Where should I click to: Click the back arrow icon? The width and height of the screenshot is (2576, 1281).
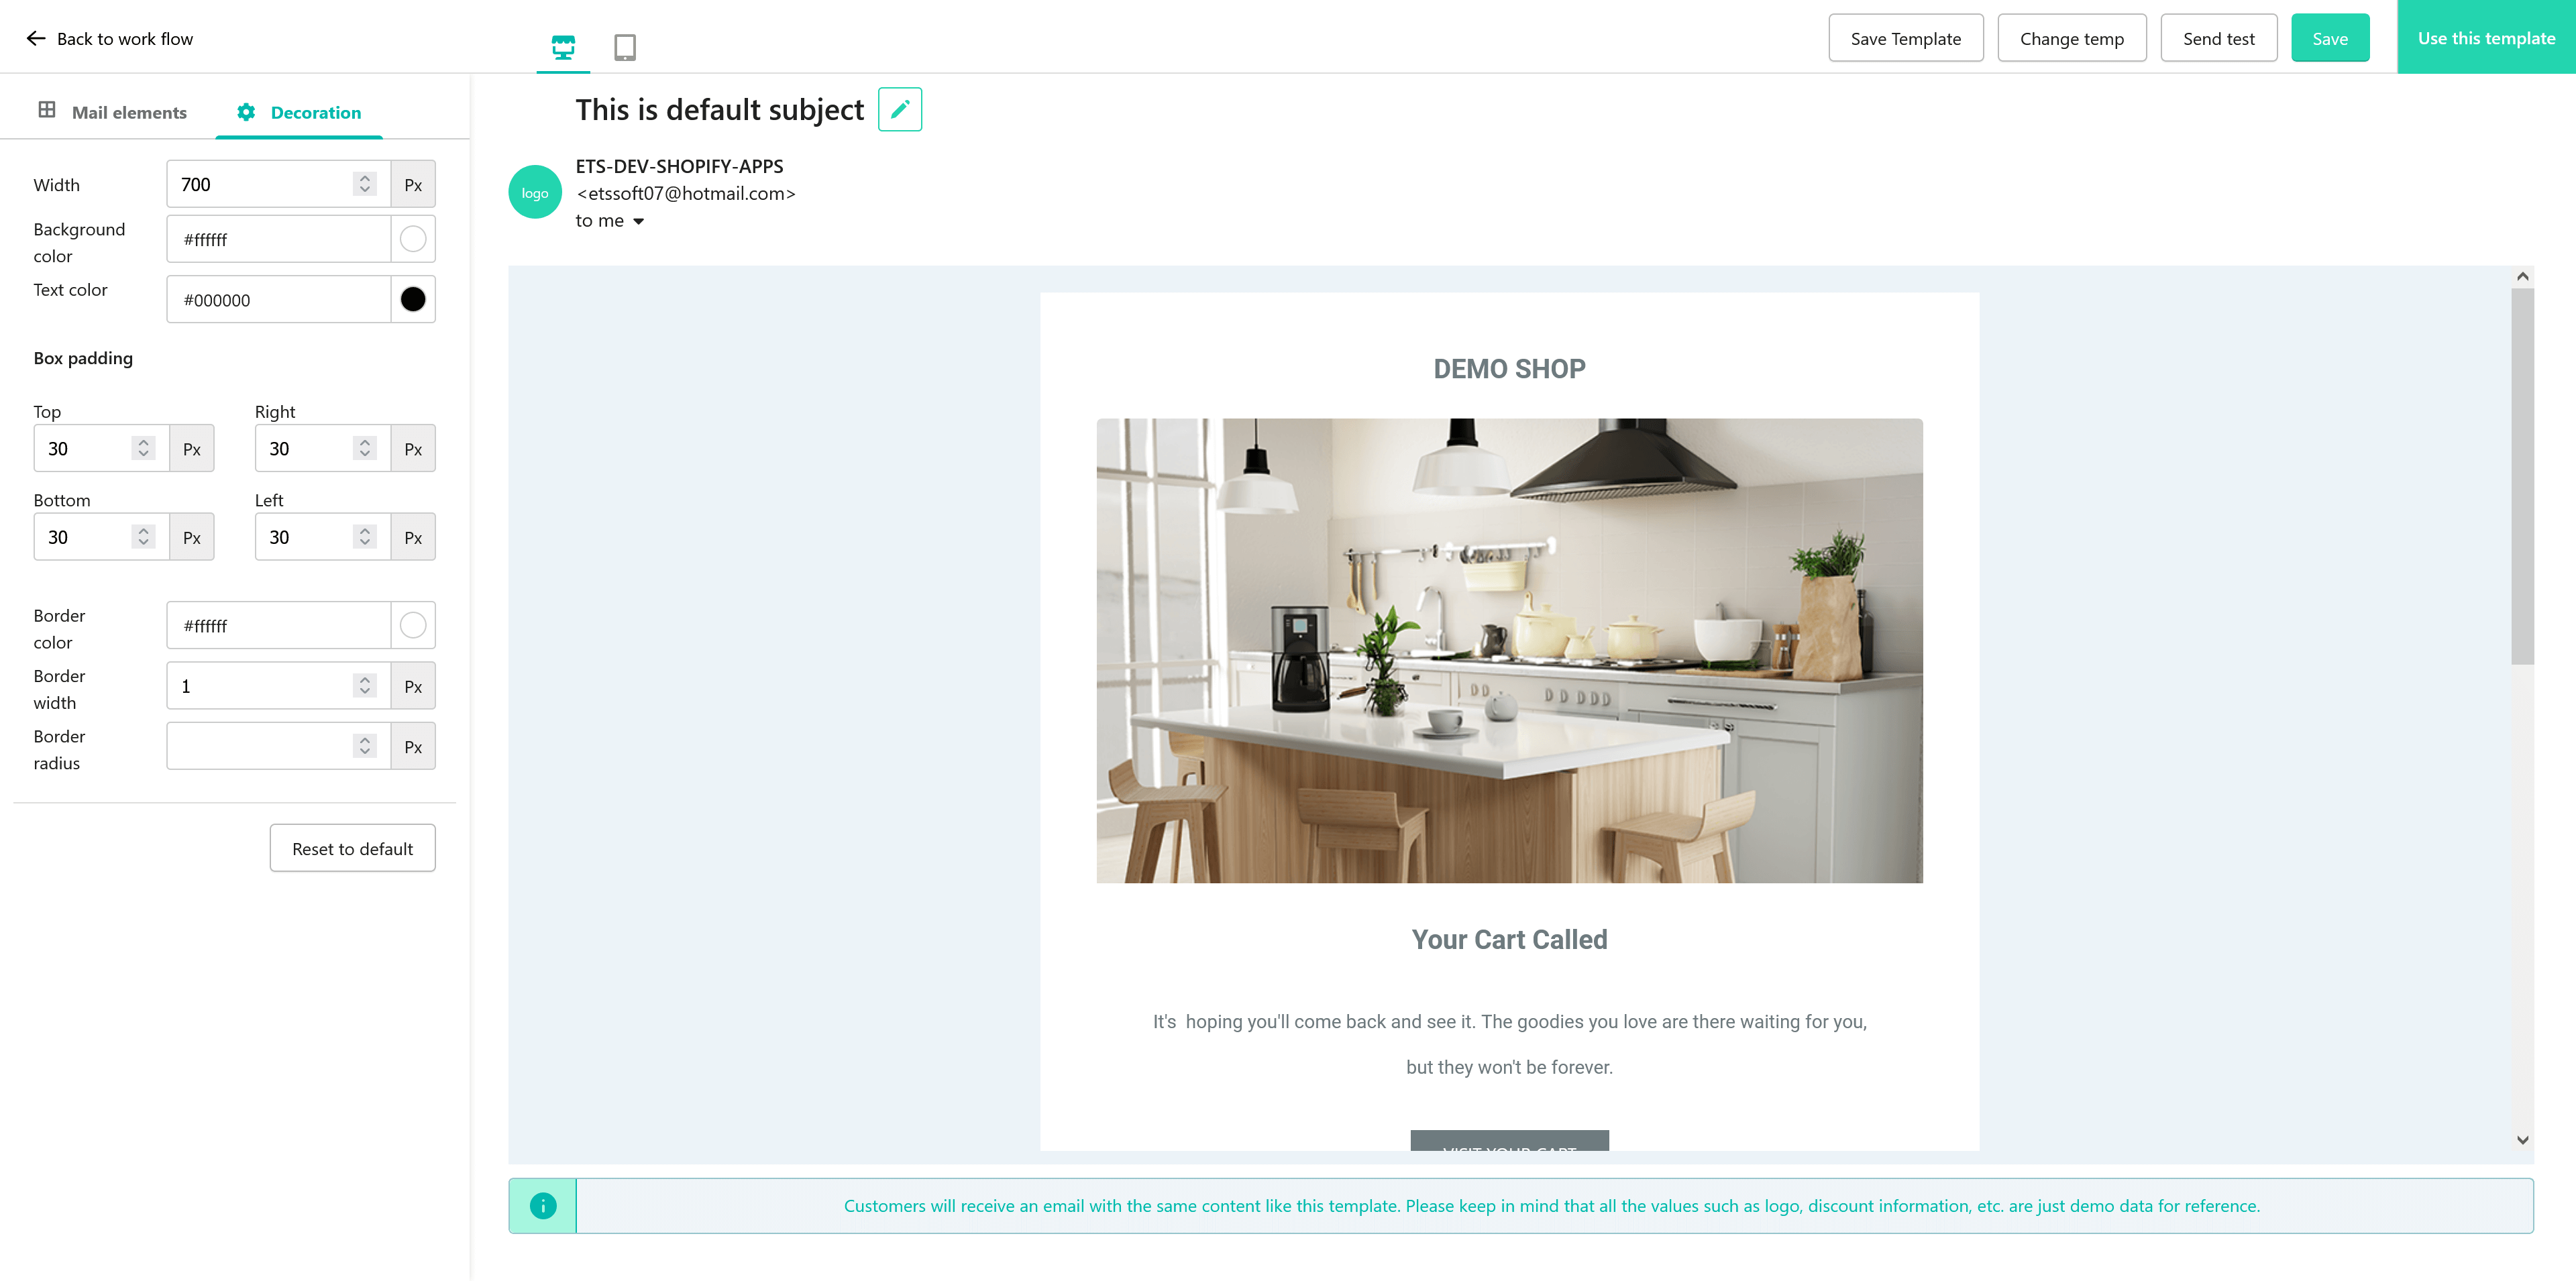pos(36,38)
